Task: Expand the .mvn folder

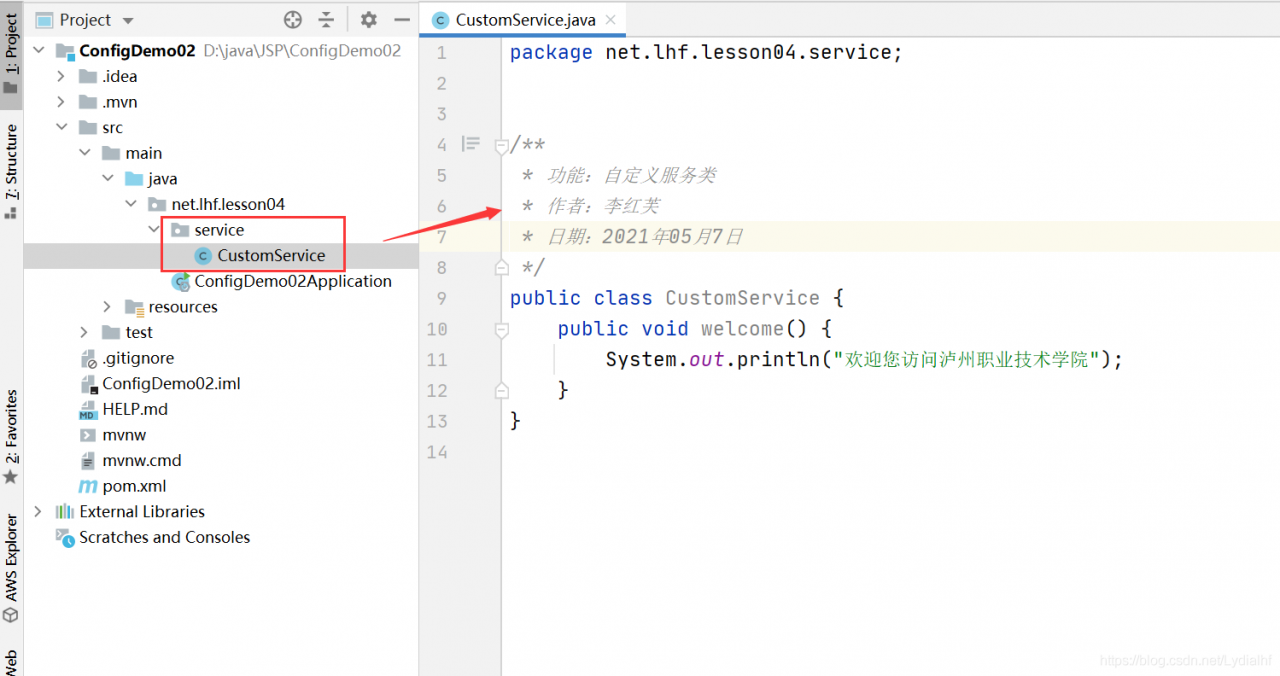Action: point(61,102)
